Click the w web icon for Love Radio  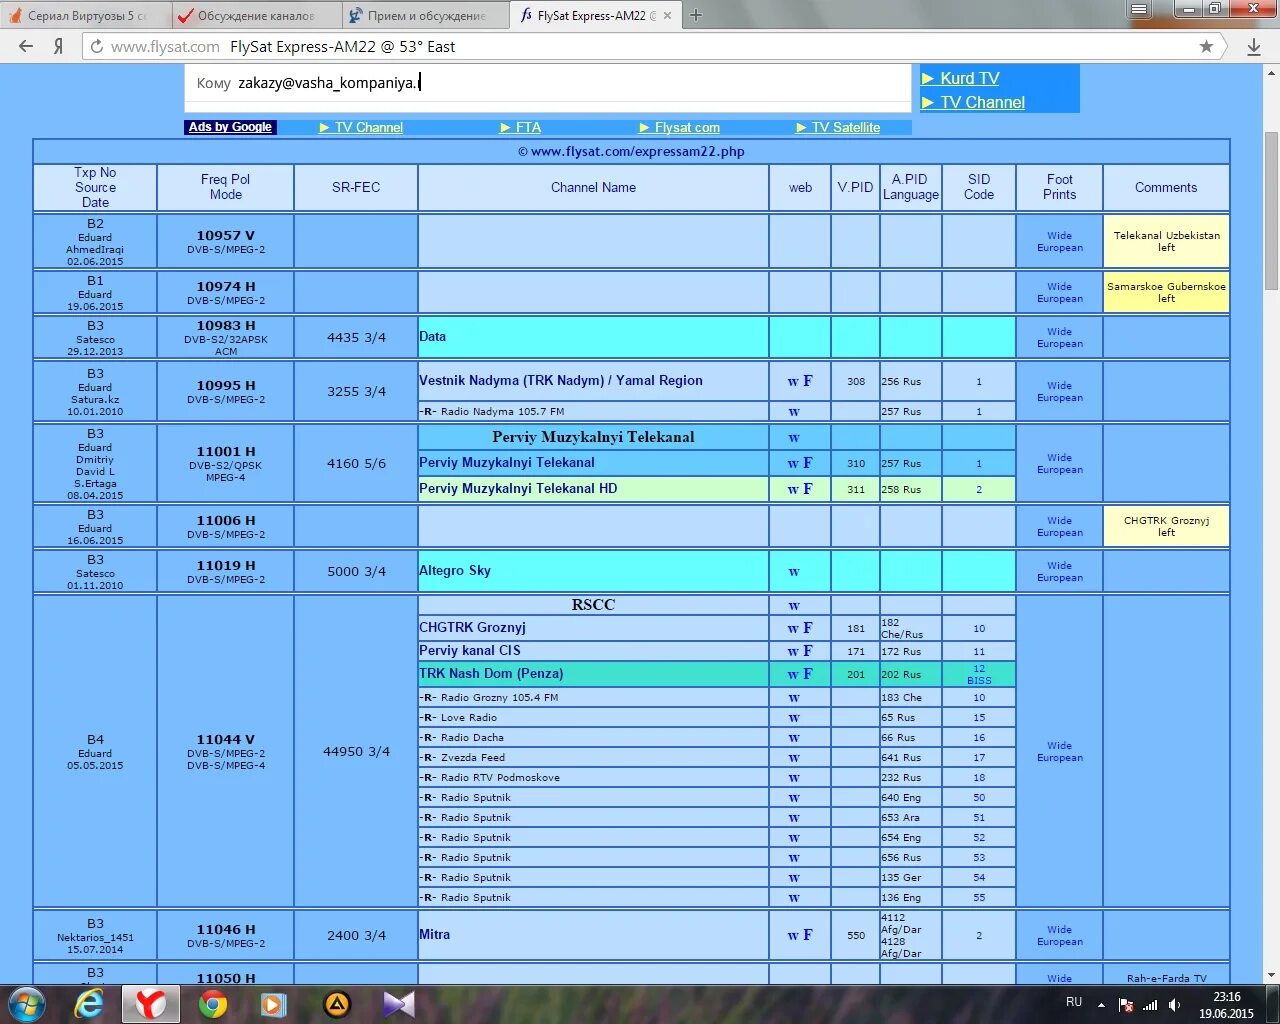(794, 718)
